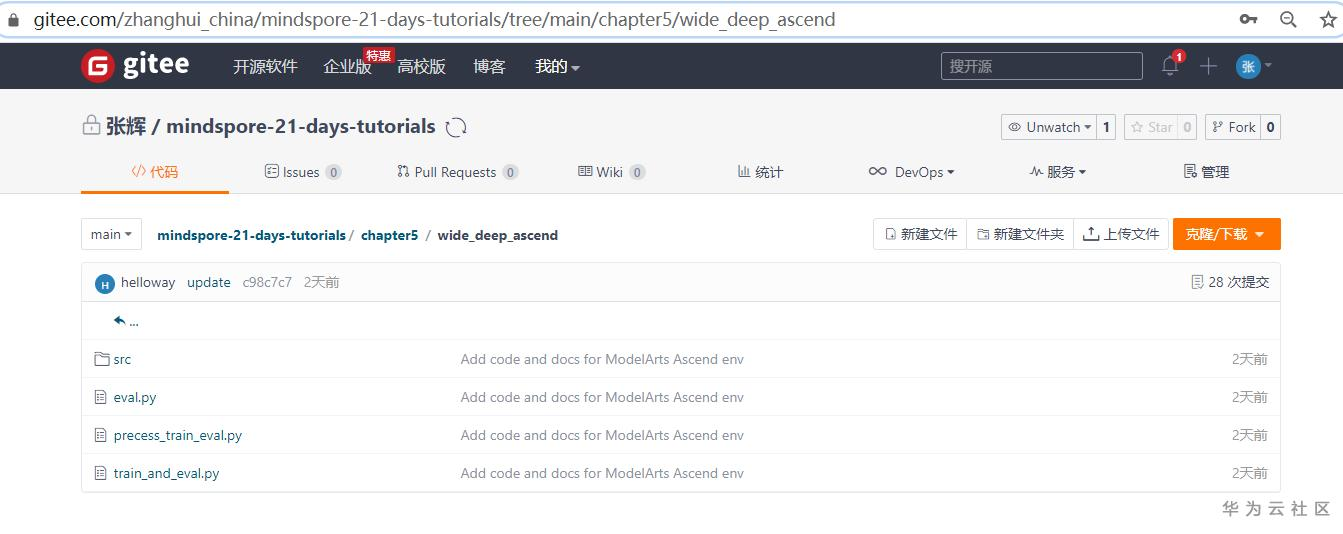Open the eval.py file name link

[135, 397]
